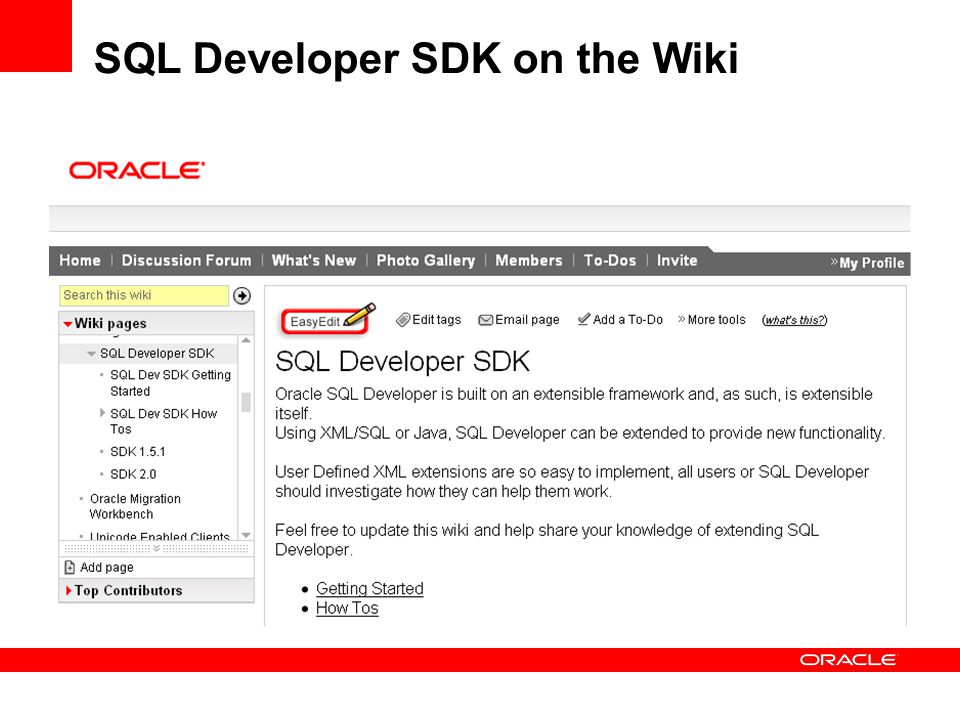Click Invite in the navigation bar

pos(677,261)
